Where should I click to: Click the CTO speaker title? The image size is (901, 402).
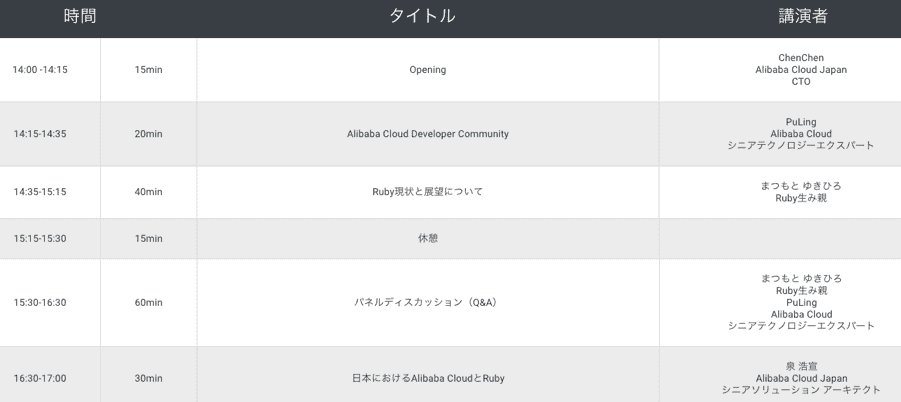801,82
